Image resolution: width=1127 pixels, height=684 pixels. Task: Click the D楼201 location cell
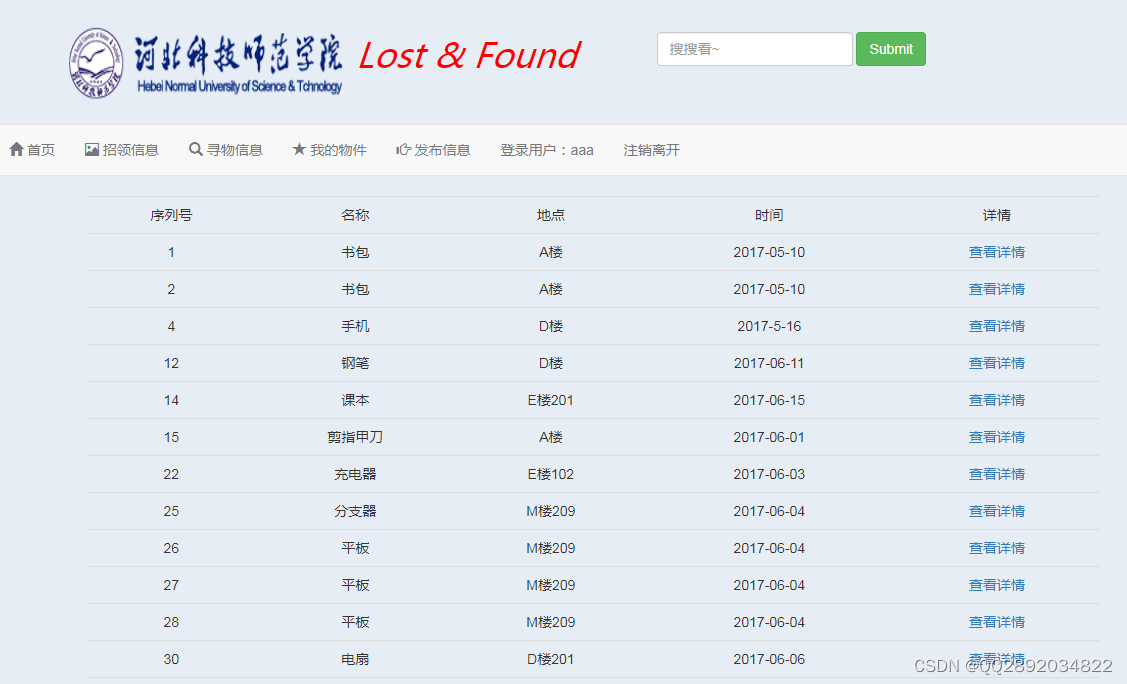click(x=551, y=659)
